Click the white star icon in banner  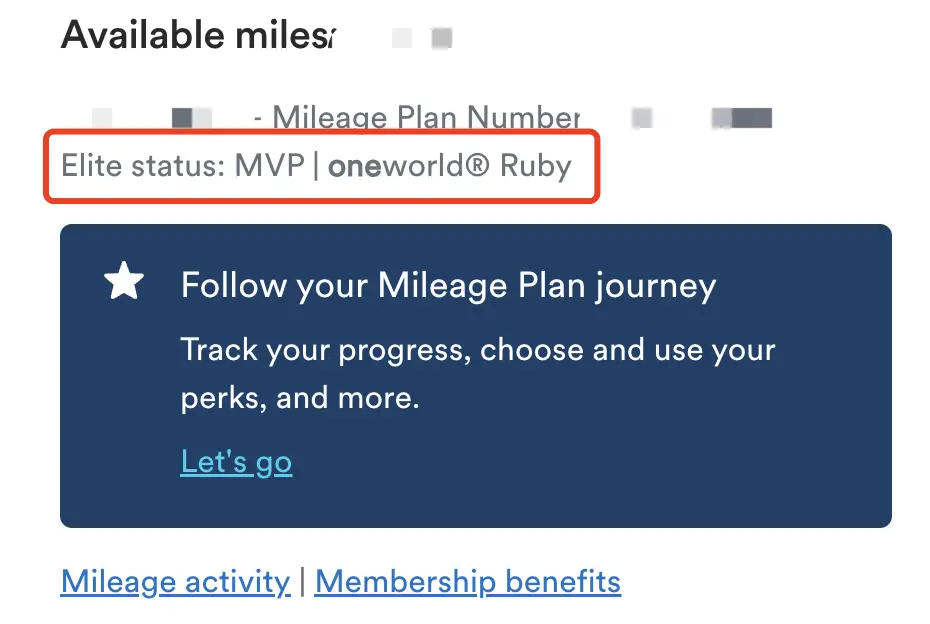tap(124, 284)
